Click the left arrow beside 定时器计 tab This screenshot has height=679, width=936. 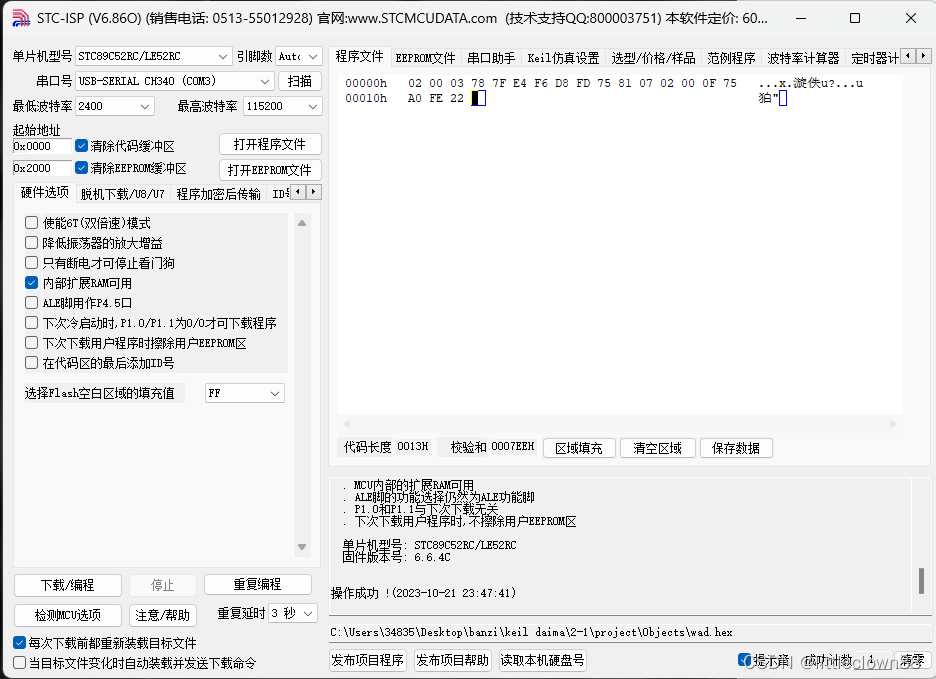click(908, 56)
